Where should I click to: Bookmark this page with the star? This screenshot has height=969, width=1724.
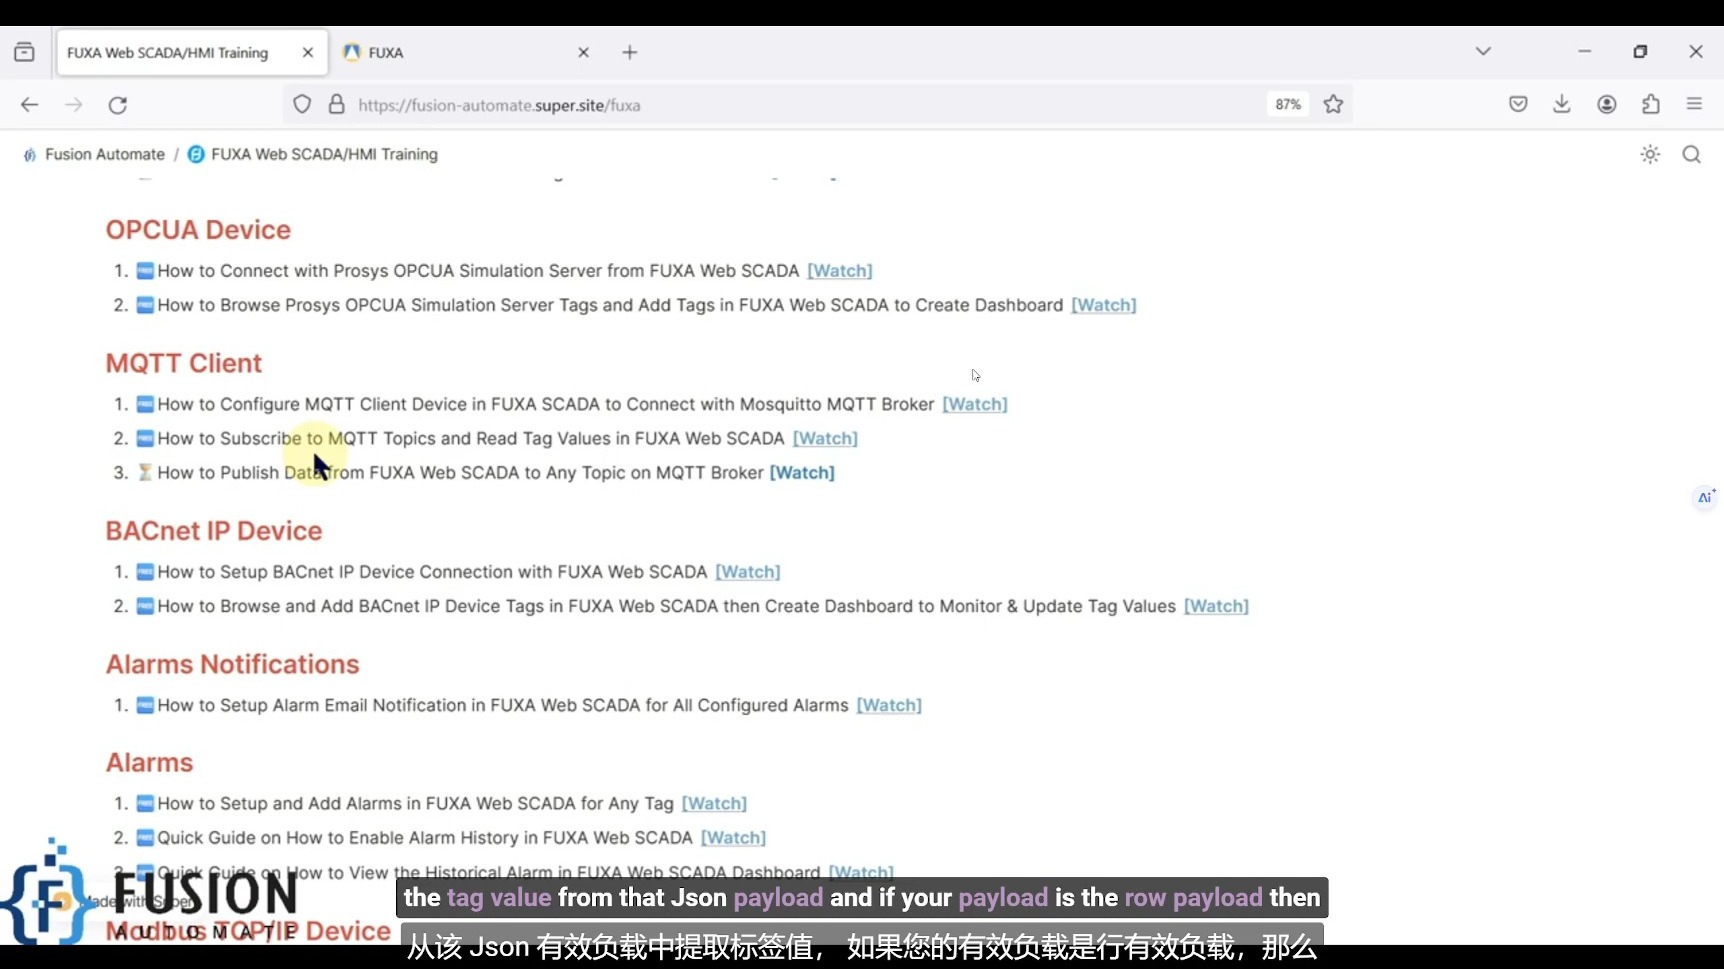point(1333,104)
